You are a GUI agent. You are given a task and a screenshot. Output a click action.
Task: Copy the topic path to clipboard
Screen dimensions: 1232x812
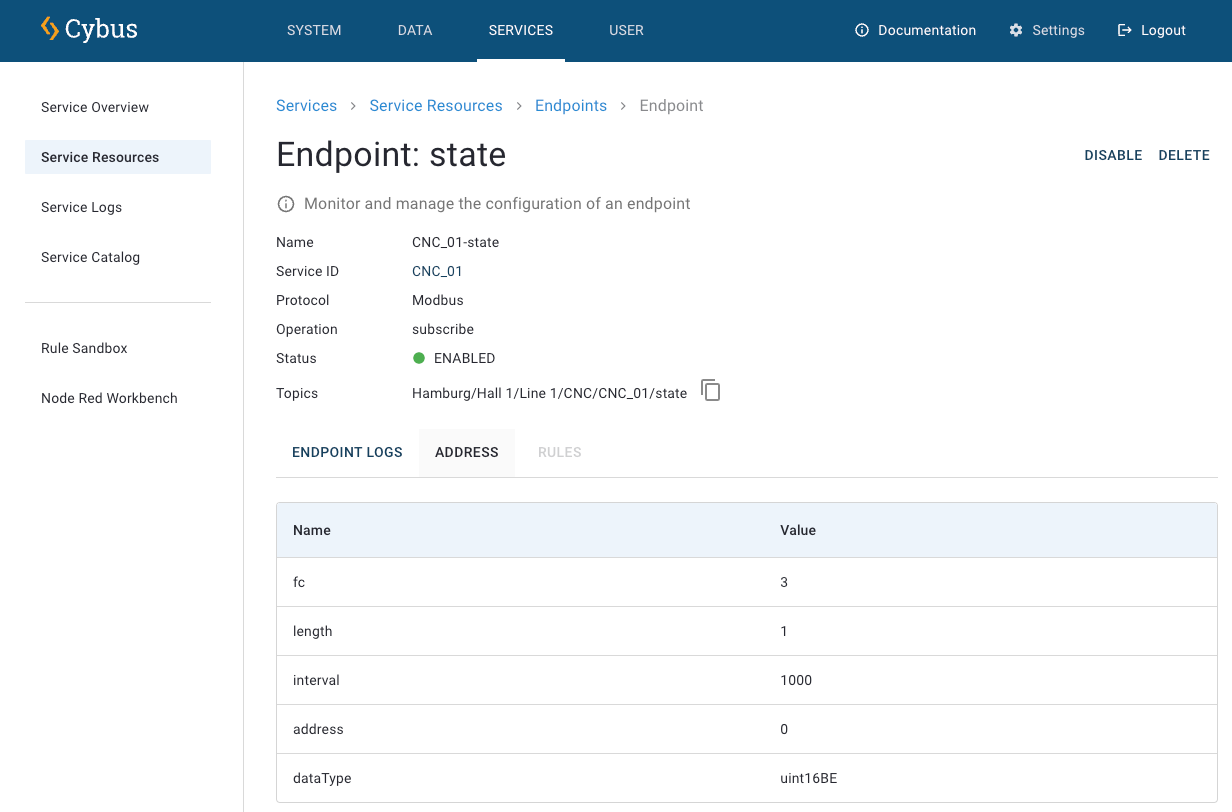(710, 391)
